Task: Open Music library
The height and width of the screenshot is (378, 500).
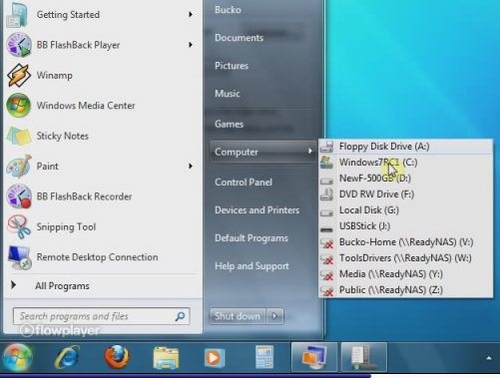Action: pyautogui.click(x=227, y=94)
